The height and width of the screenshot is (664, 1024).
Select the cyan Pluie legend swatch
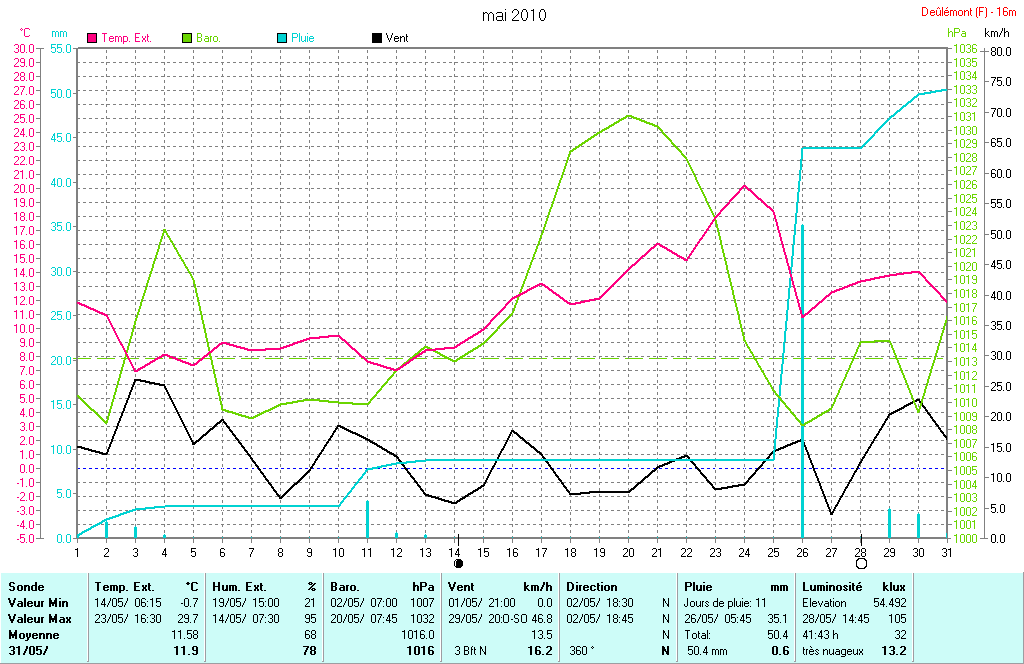(282, 38)
